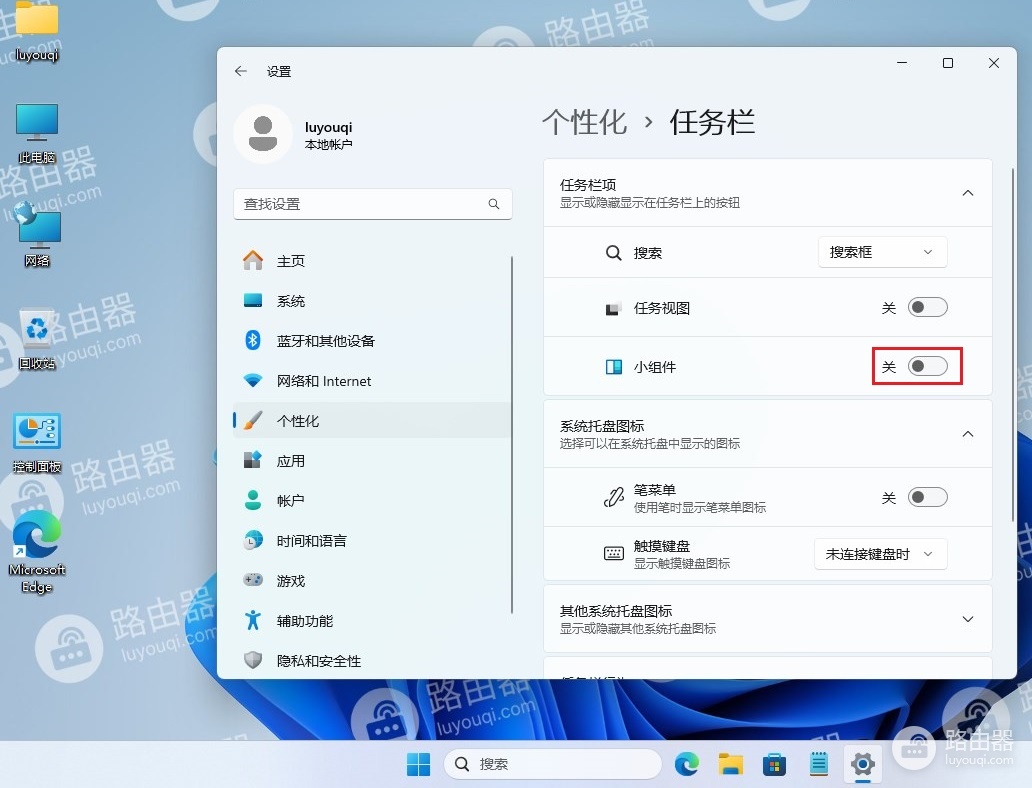1032x788 pixels.
Task: Click the taskbar 搜索 box
Action: (553, 764)
